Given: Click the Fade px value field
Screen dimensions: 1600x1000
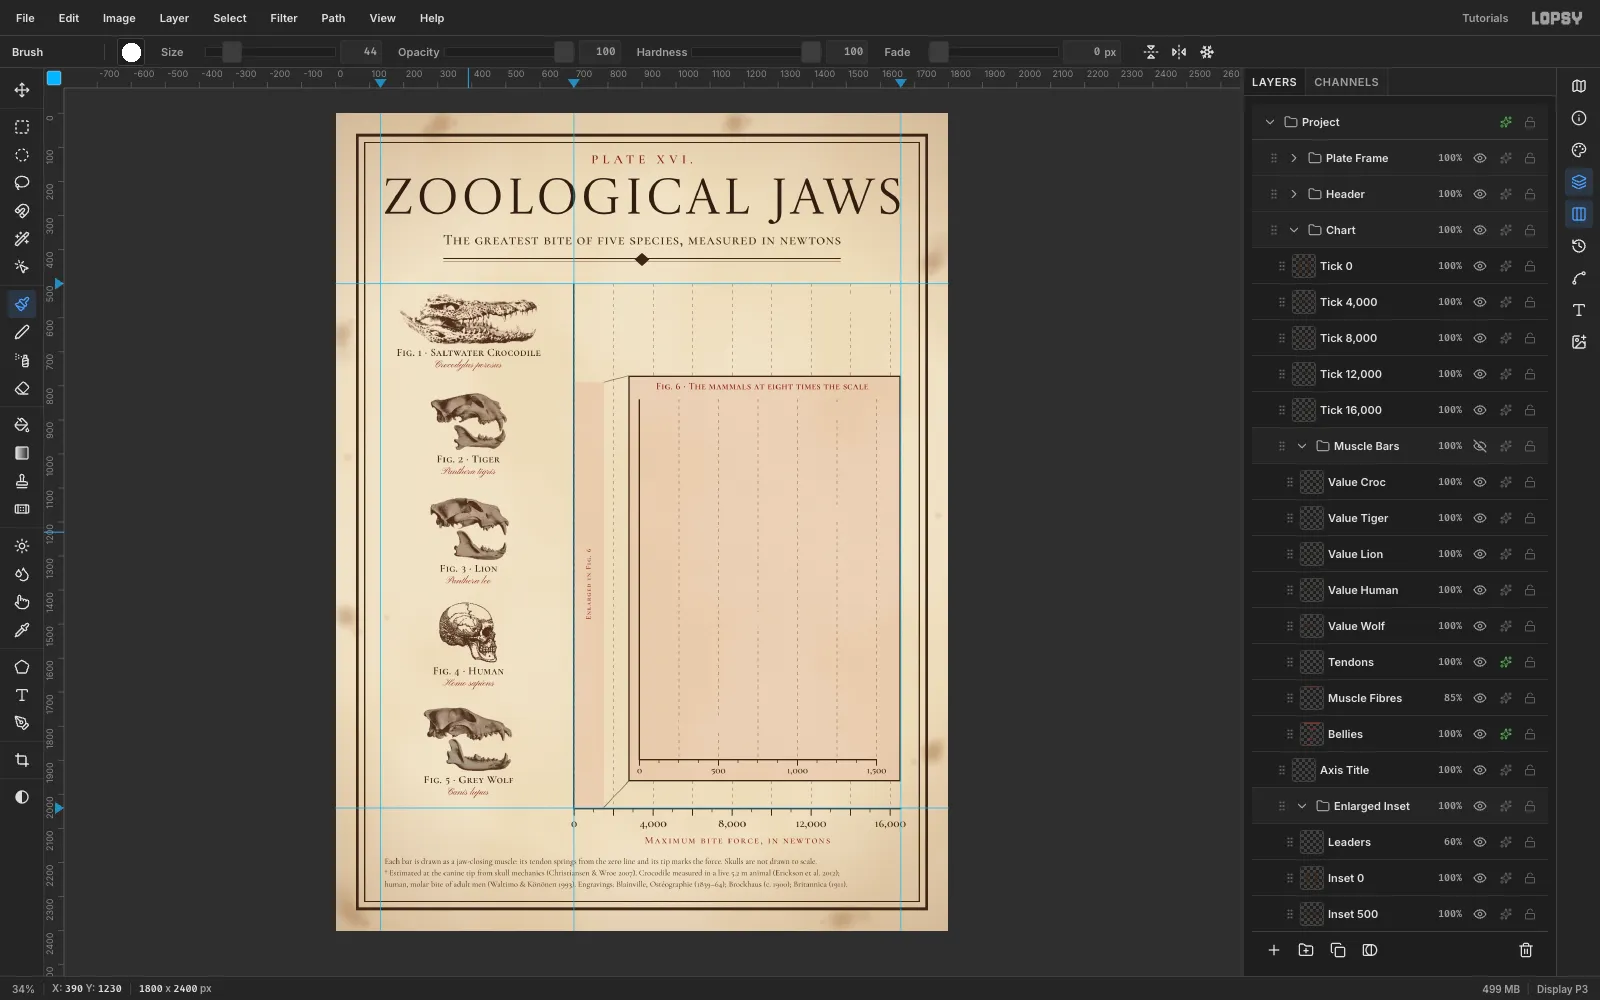Looking at the screenshot, I should click(1092, 52).
